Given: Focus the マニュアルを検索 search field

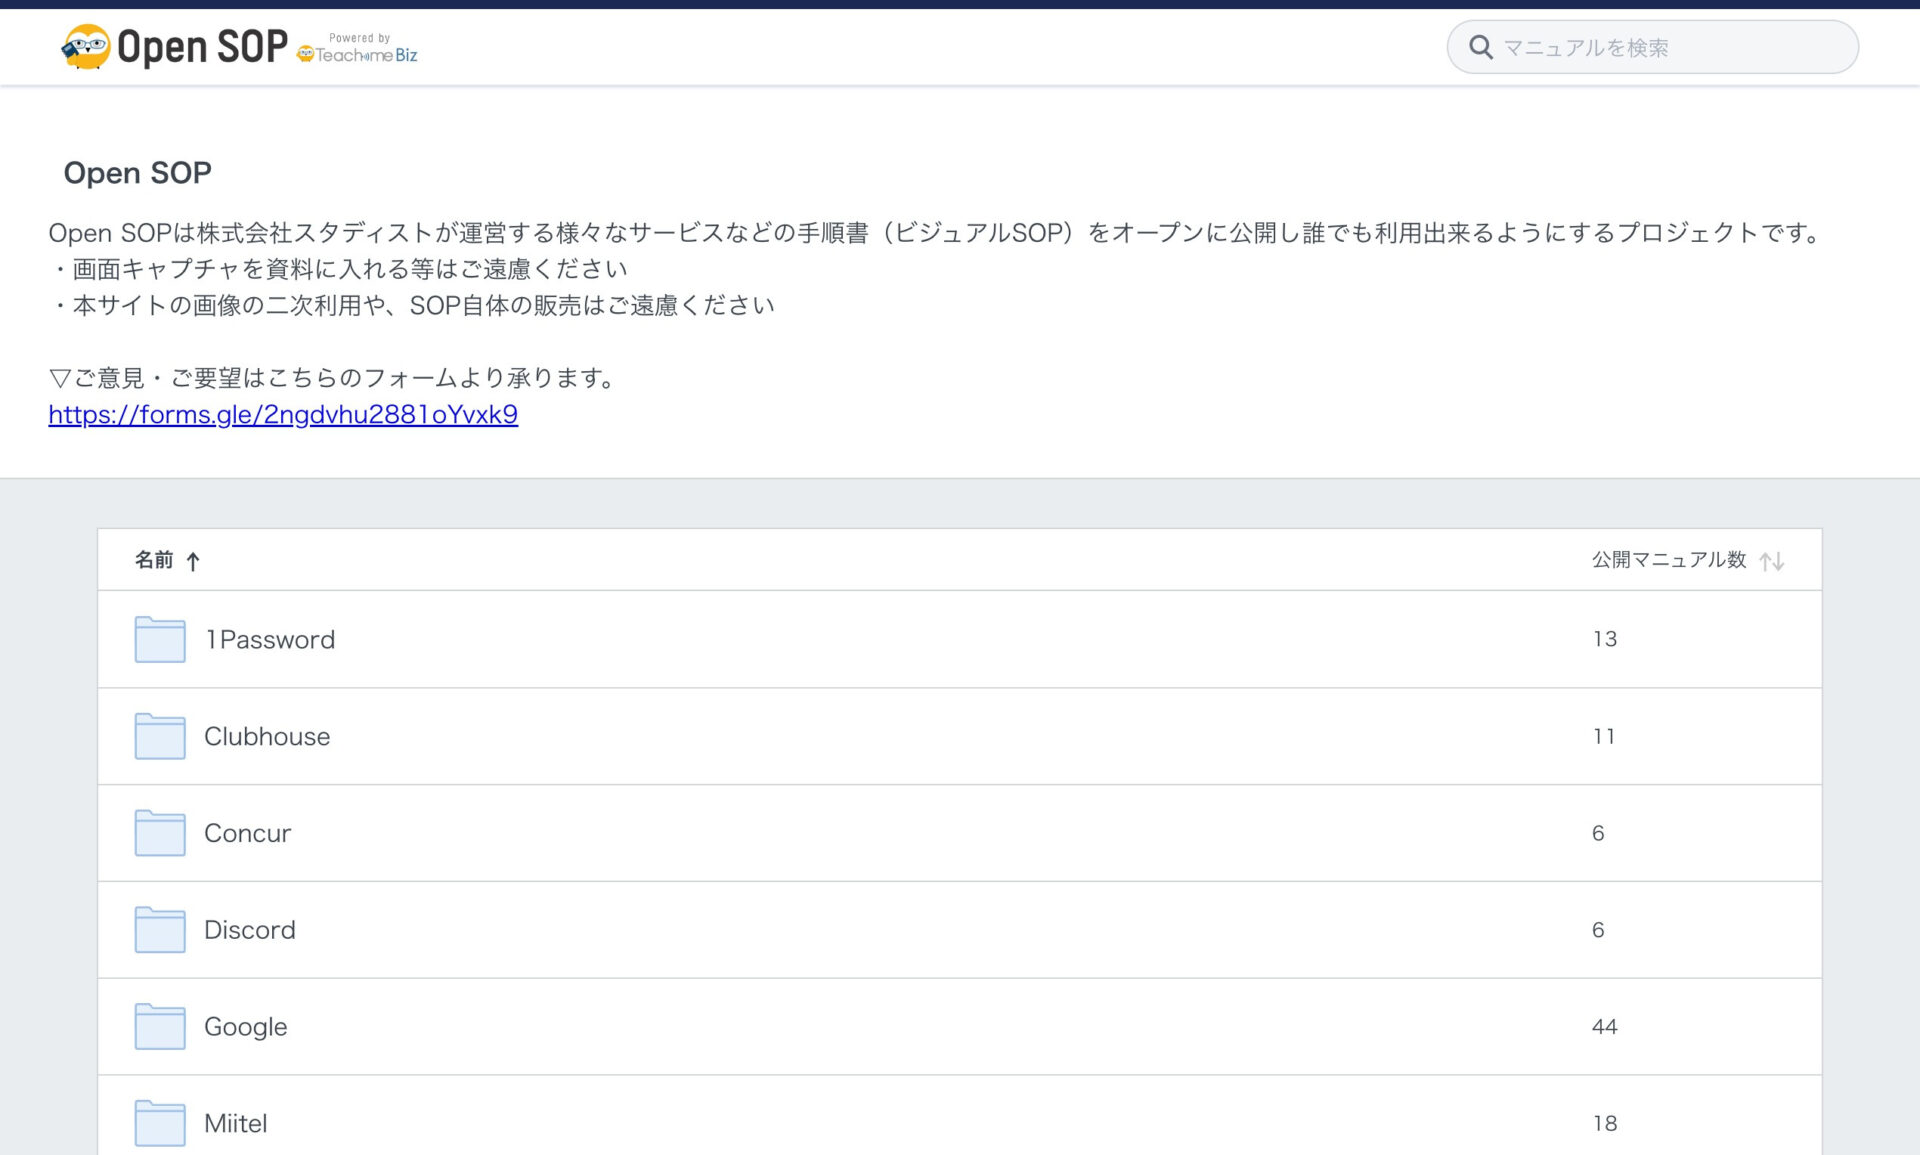Looking at the screenshot, I should [x=1652, y=47].
